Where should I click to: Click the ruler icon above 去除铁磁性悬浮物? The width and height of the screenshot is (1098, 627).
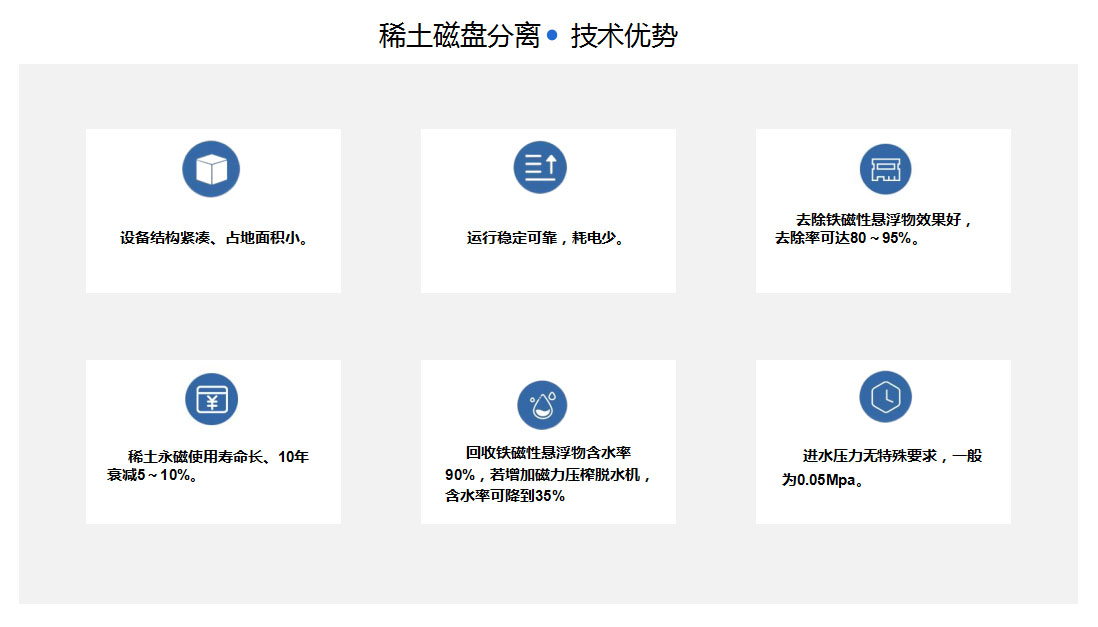click(885, 169)
